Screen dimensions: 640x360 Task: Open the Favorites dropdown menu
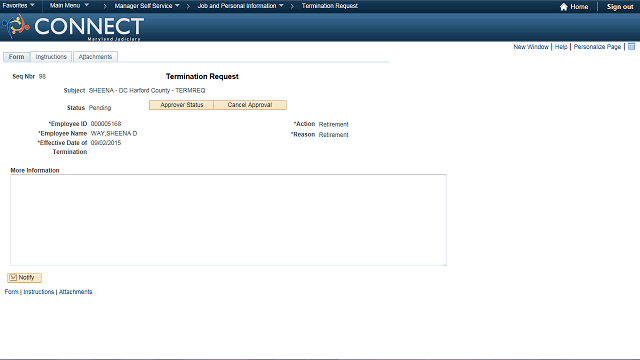tap(18, 6)
